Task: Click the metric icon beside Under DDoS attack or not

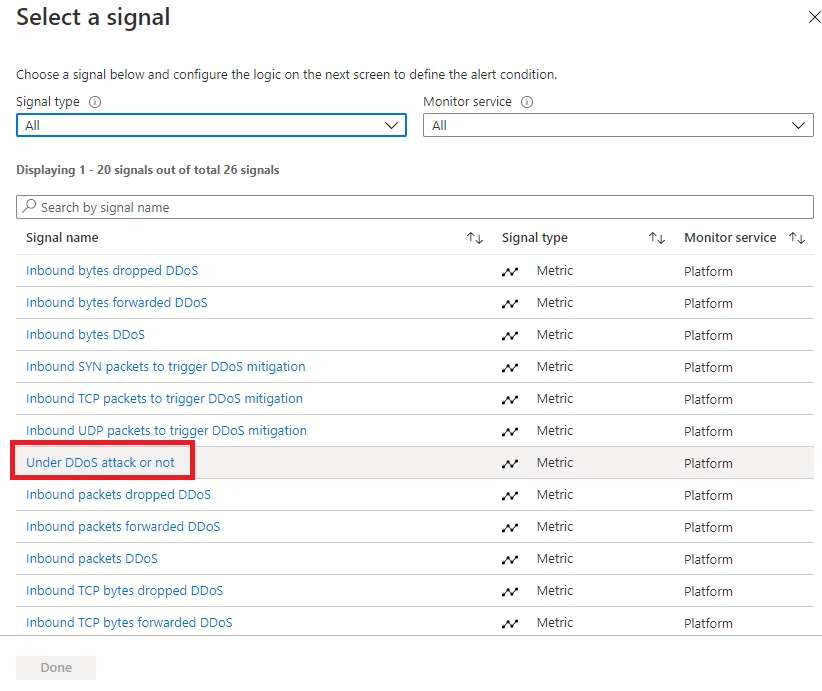Action: coord(511,462)
